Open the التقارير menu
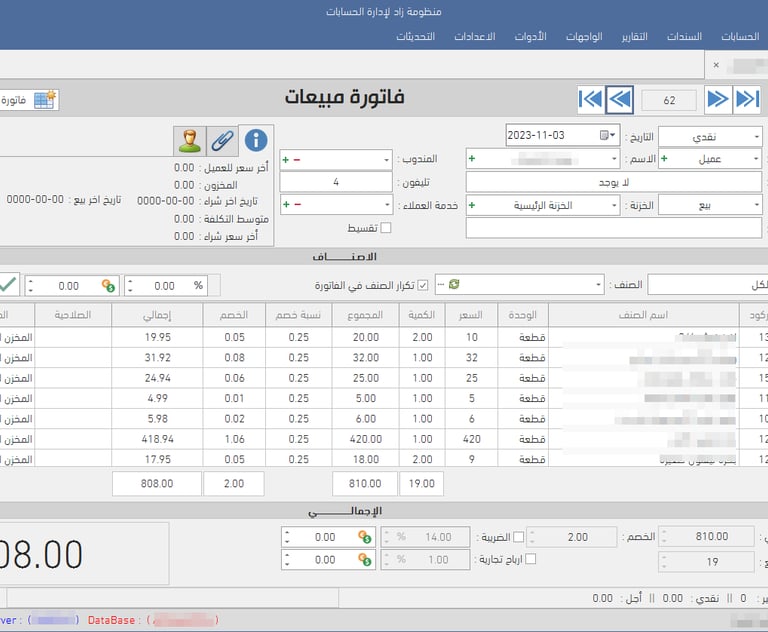Viewport: 768px width, 632px height. (634, 36)
